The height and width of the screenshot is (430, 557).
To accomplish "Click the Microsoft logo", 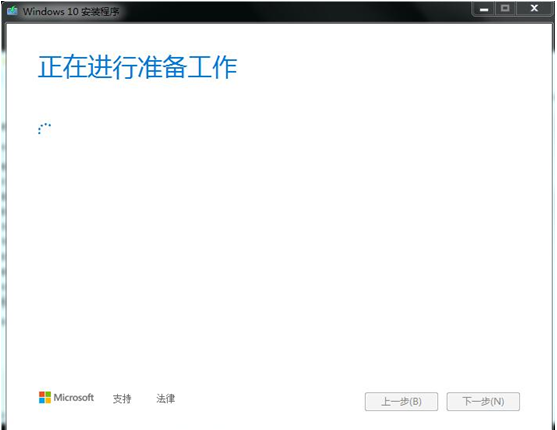I will [x=66, y=398].
